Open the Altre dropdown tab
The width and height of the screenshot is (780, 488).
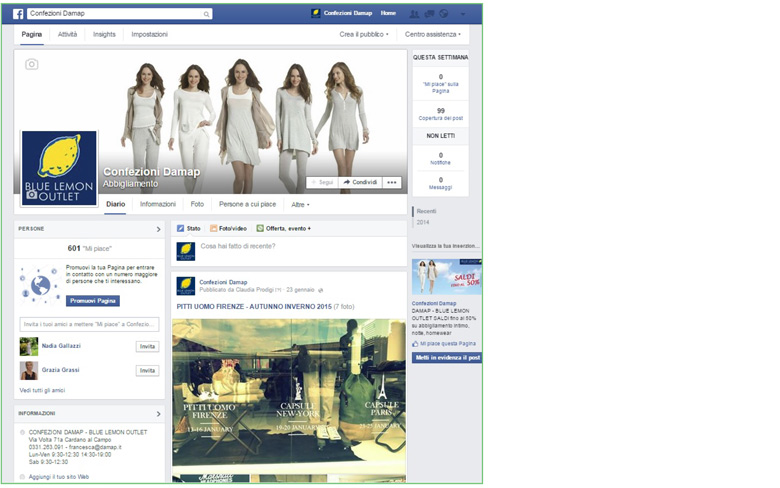coord(300,205)
